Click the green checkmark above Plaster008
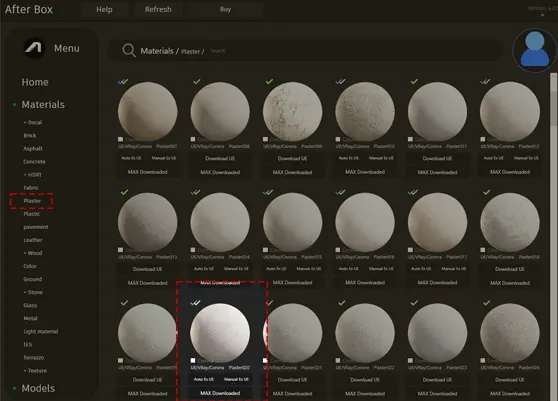Image resolution: width=558 pixels, height=401 pixels. [197, 82]
